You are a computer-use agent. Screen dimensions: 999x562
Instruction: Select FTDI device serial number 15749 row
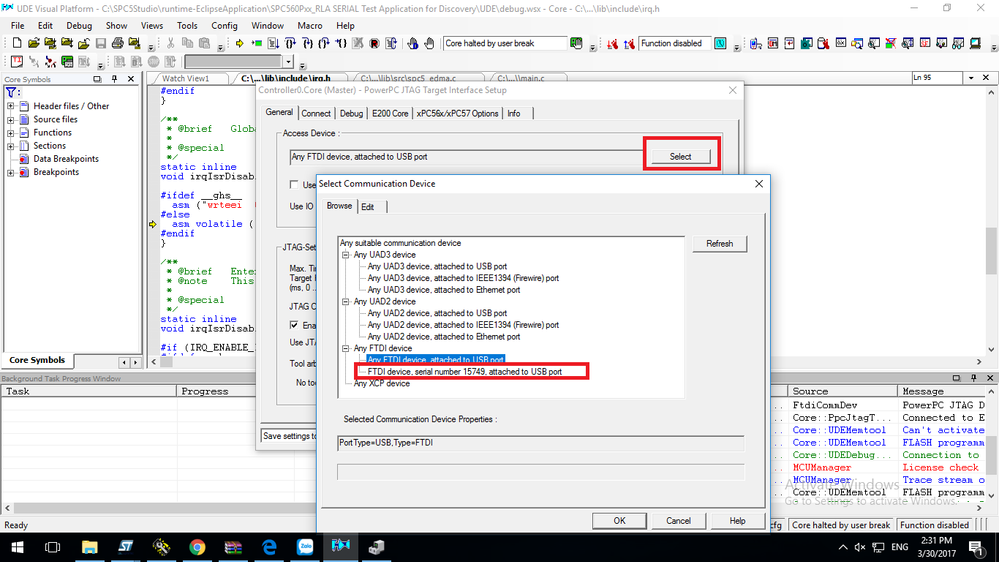(x=464, y=371)
